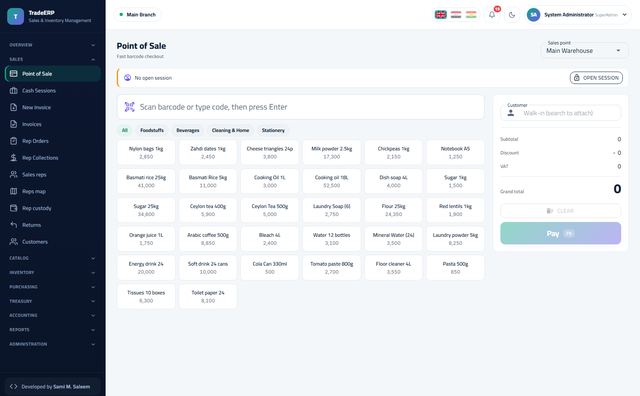
Task: Expand the Inventory sidebar section
Action: [52, 272]
